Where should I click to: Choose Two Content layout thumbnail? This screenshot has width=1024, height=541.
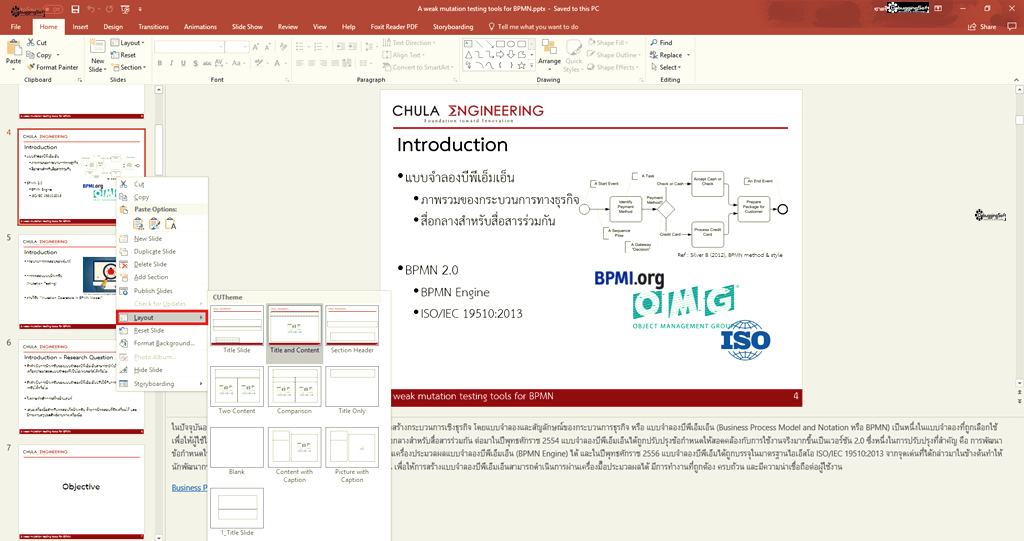237,391
